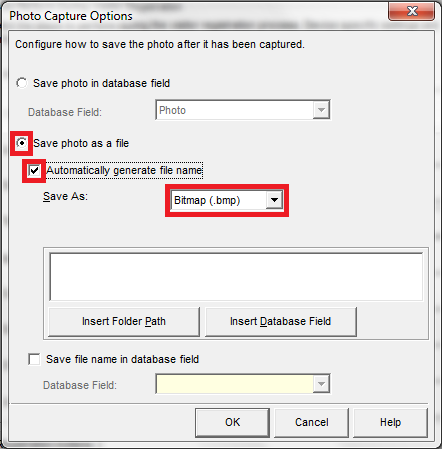Click the Insert Database Field button
Screen dimensions: 442x449
(280, 321)
